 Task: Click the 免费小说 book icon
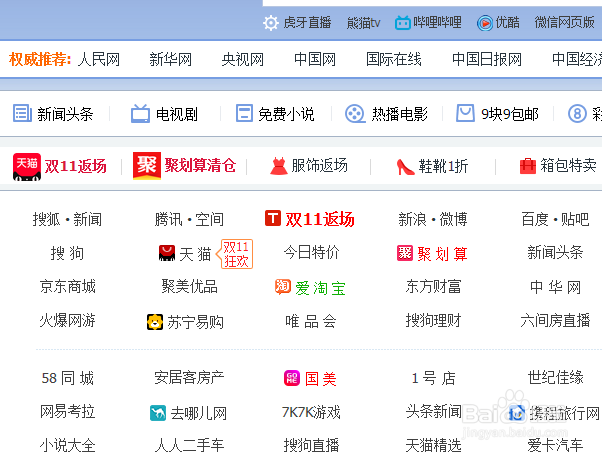(x=244, y=113)
